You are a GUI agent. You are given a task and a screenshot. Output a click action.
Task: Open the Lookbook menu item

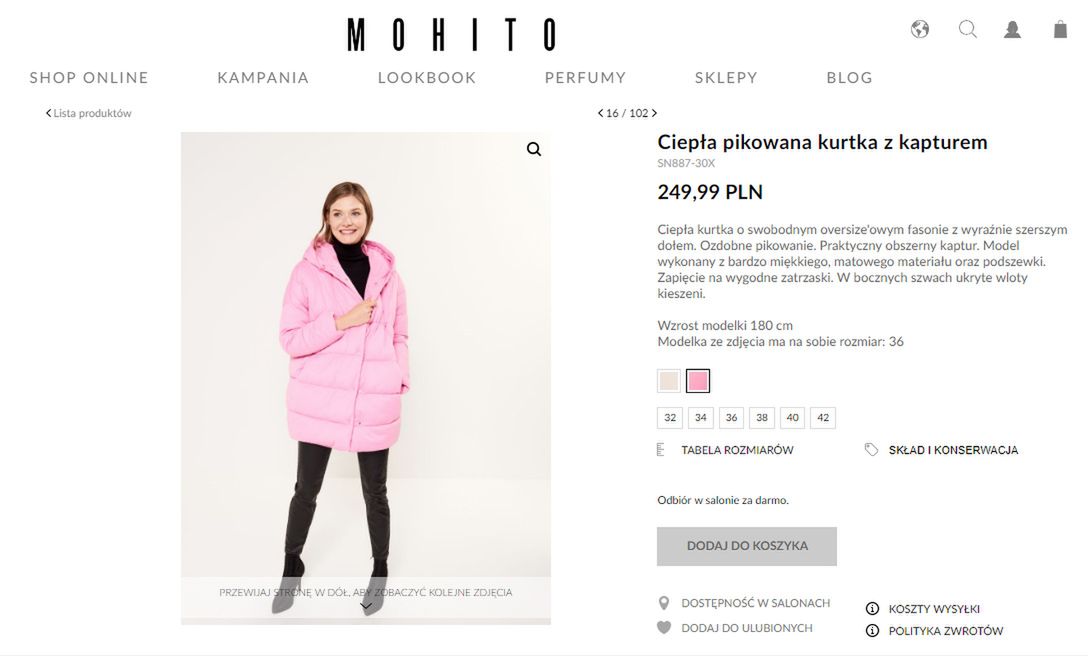[x=427, y=78]
